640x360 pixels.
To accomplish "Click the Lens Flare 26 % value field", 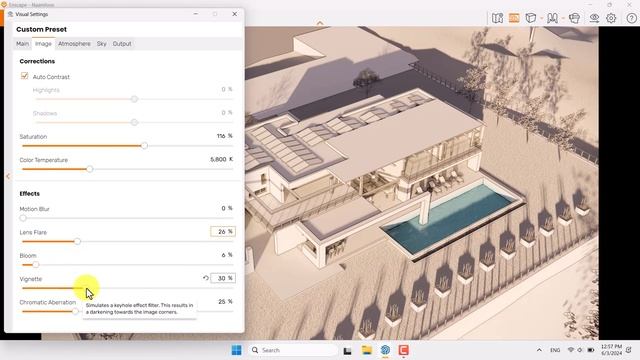I will click(223, 231).
